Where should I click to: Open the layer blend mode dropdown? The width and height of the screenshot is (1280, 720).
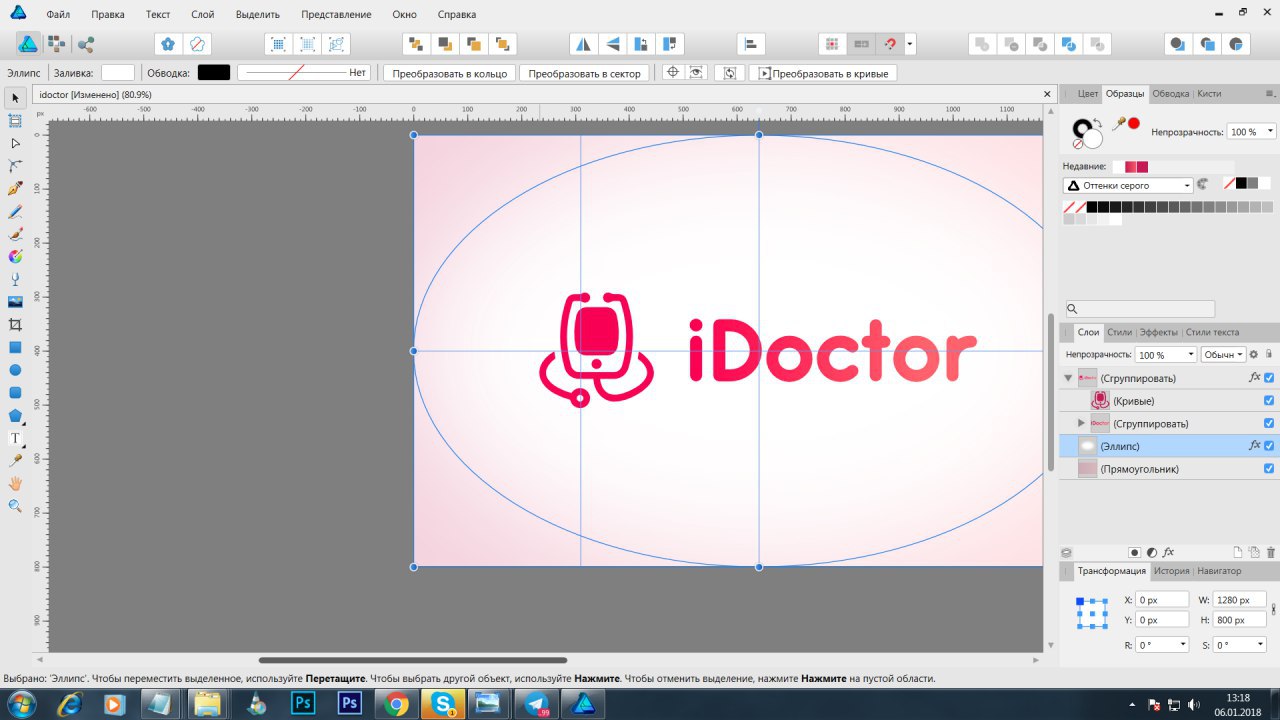(x=1223, y=355)
